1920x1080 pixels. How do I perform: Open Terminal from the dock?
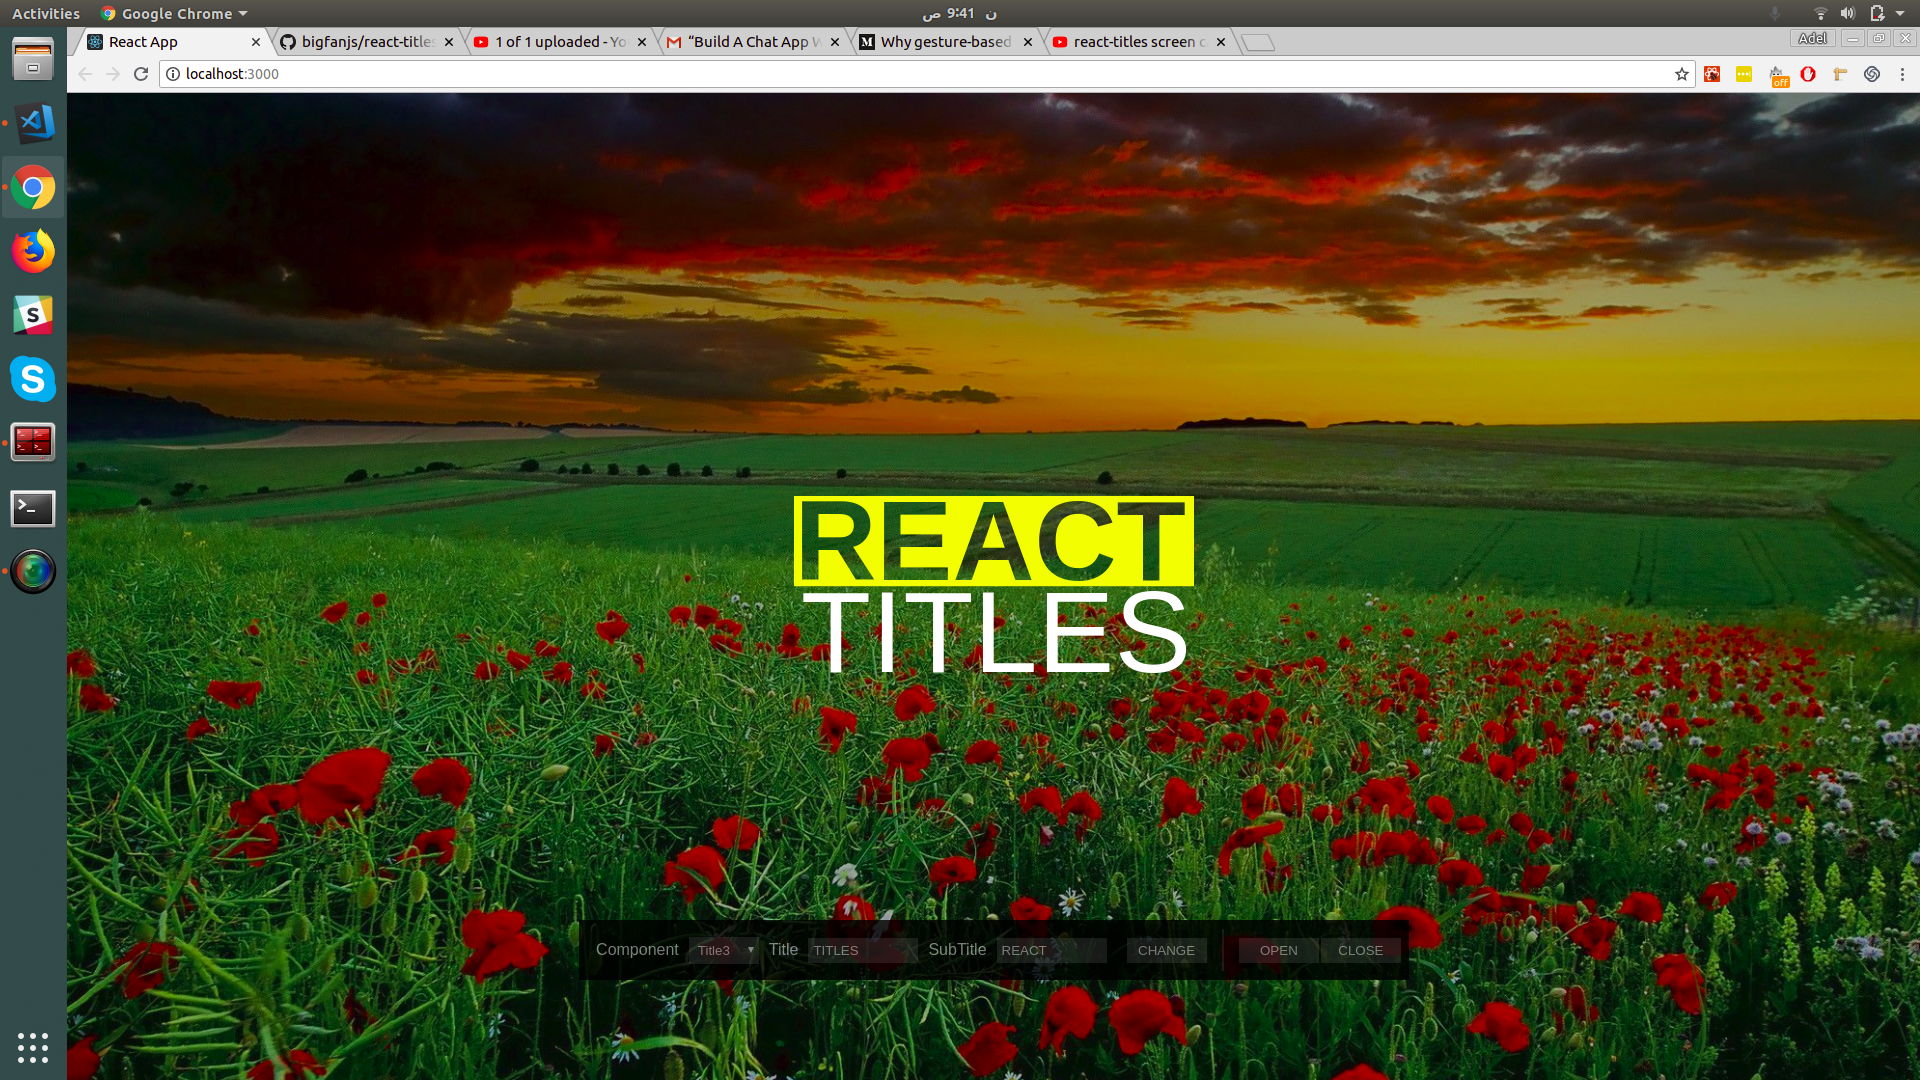[33, 508]
